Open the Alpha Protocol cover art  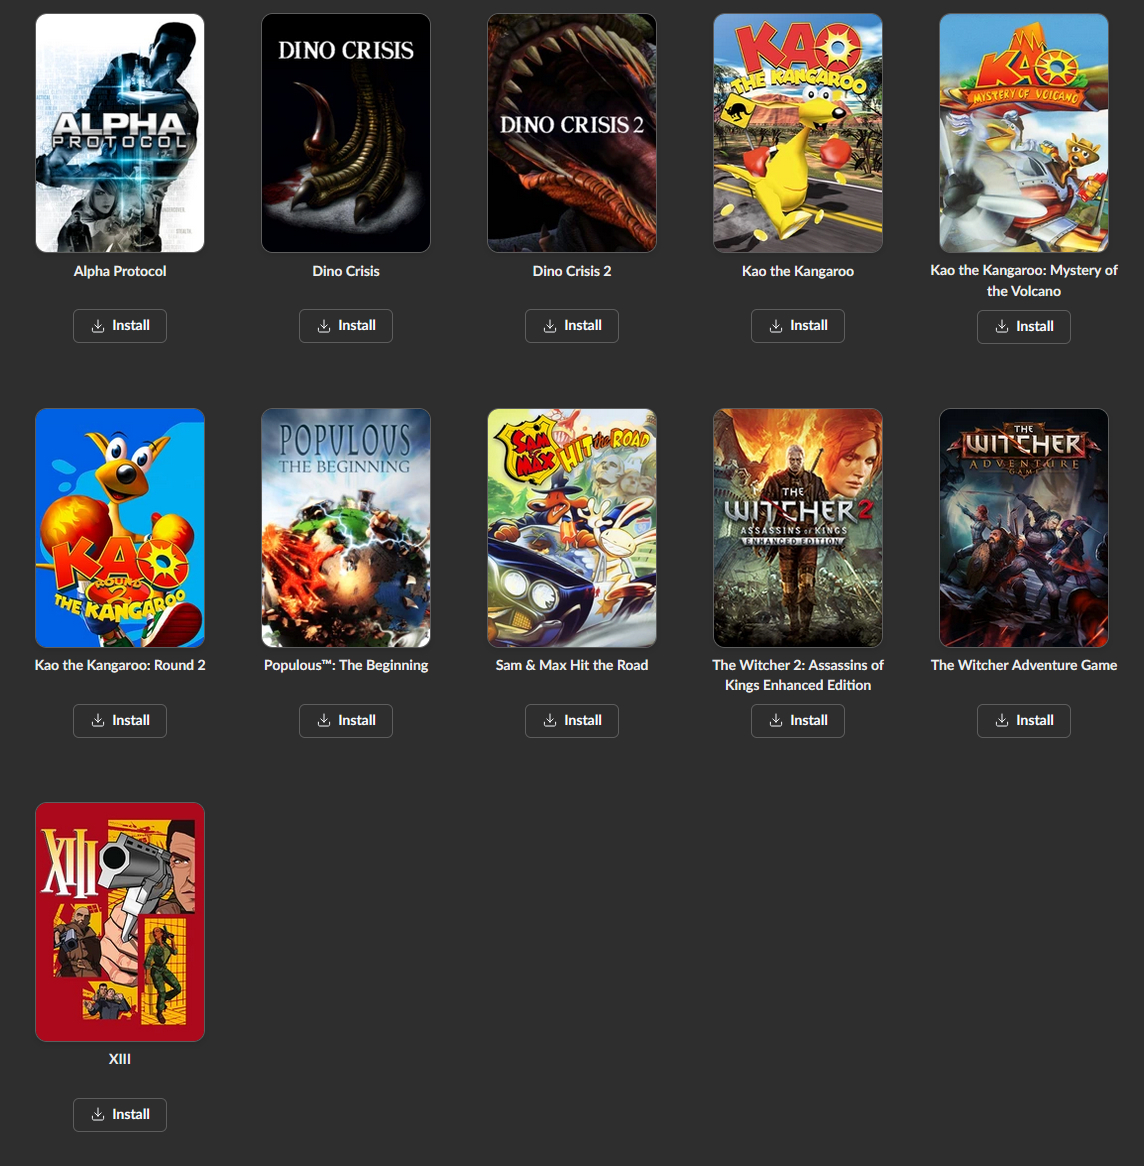[x=120, y=133]
